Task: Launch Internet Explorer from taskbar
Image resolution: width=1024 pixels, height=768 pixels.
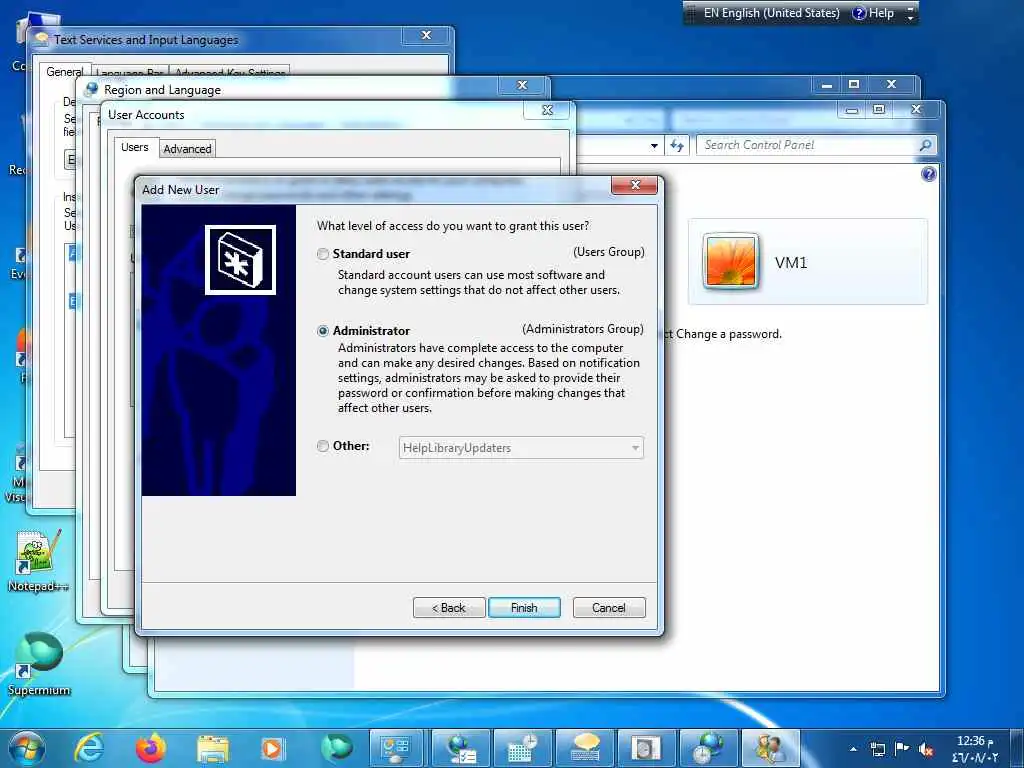Action: (89, 748)
